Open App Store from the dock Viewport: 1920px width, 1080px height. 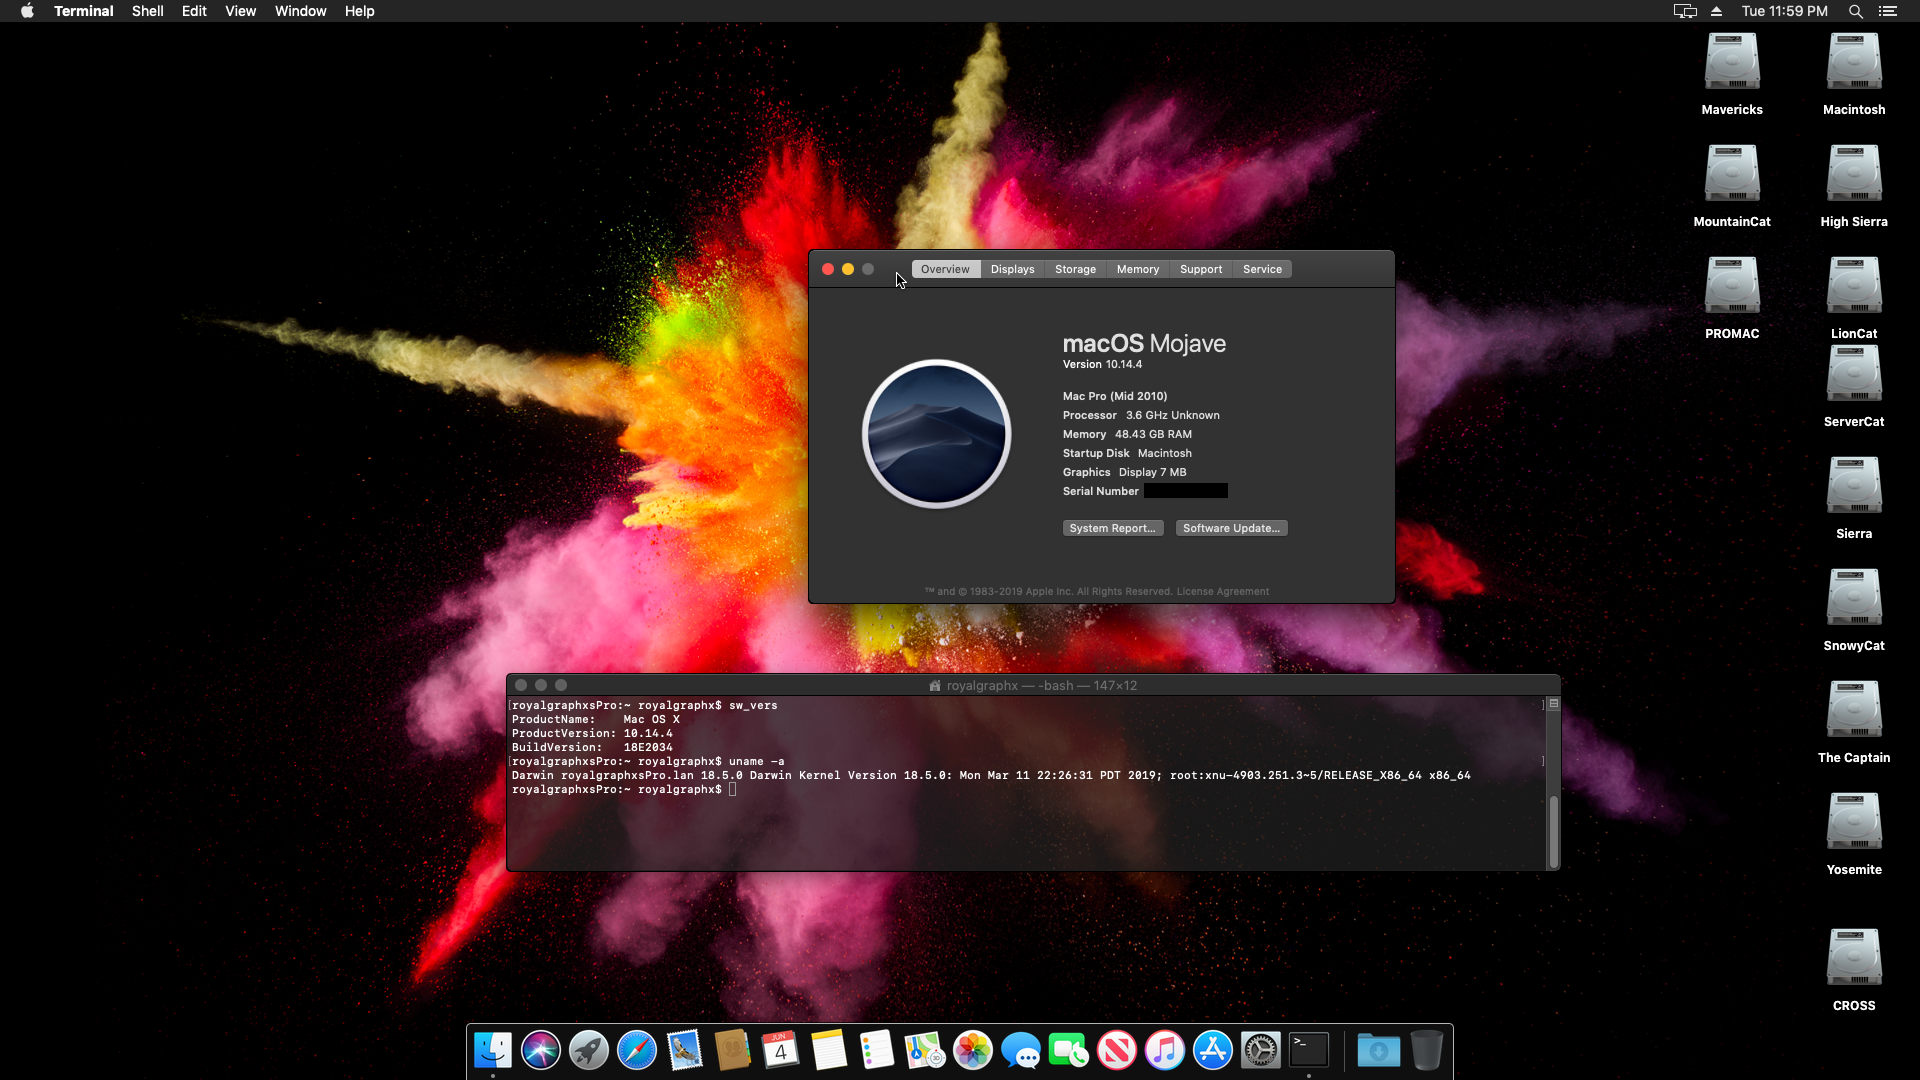pyautogui.click(x=1213, y=1051)
